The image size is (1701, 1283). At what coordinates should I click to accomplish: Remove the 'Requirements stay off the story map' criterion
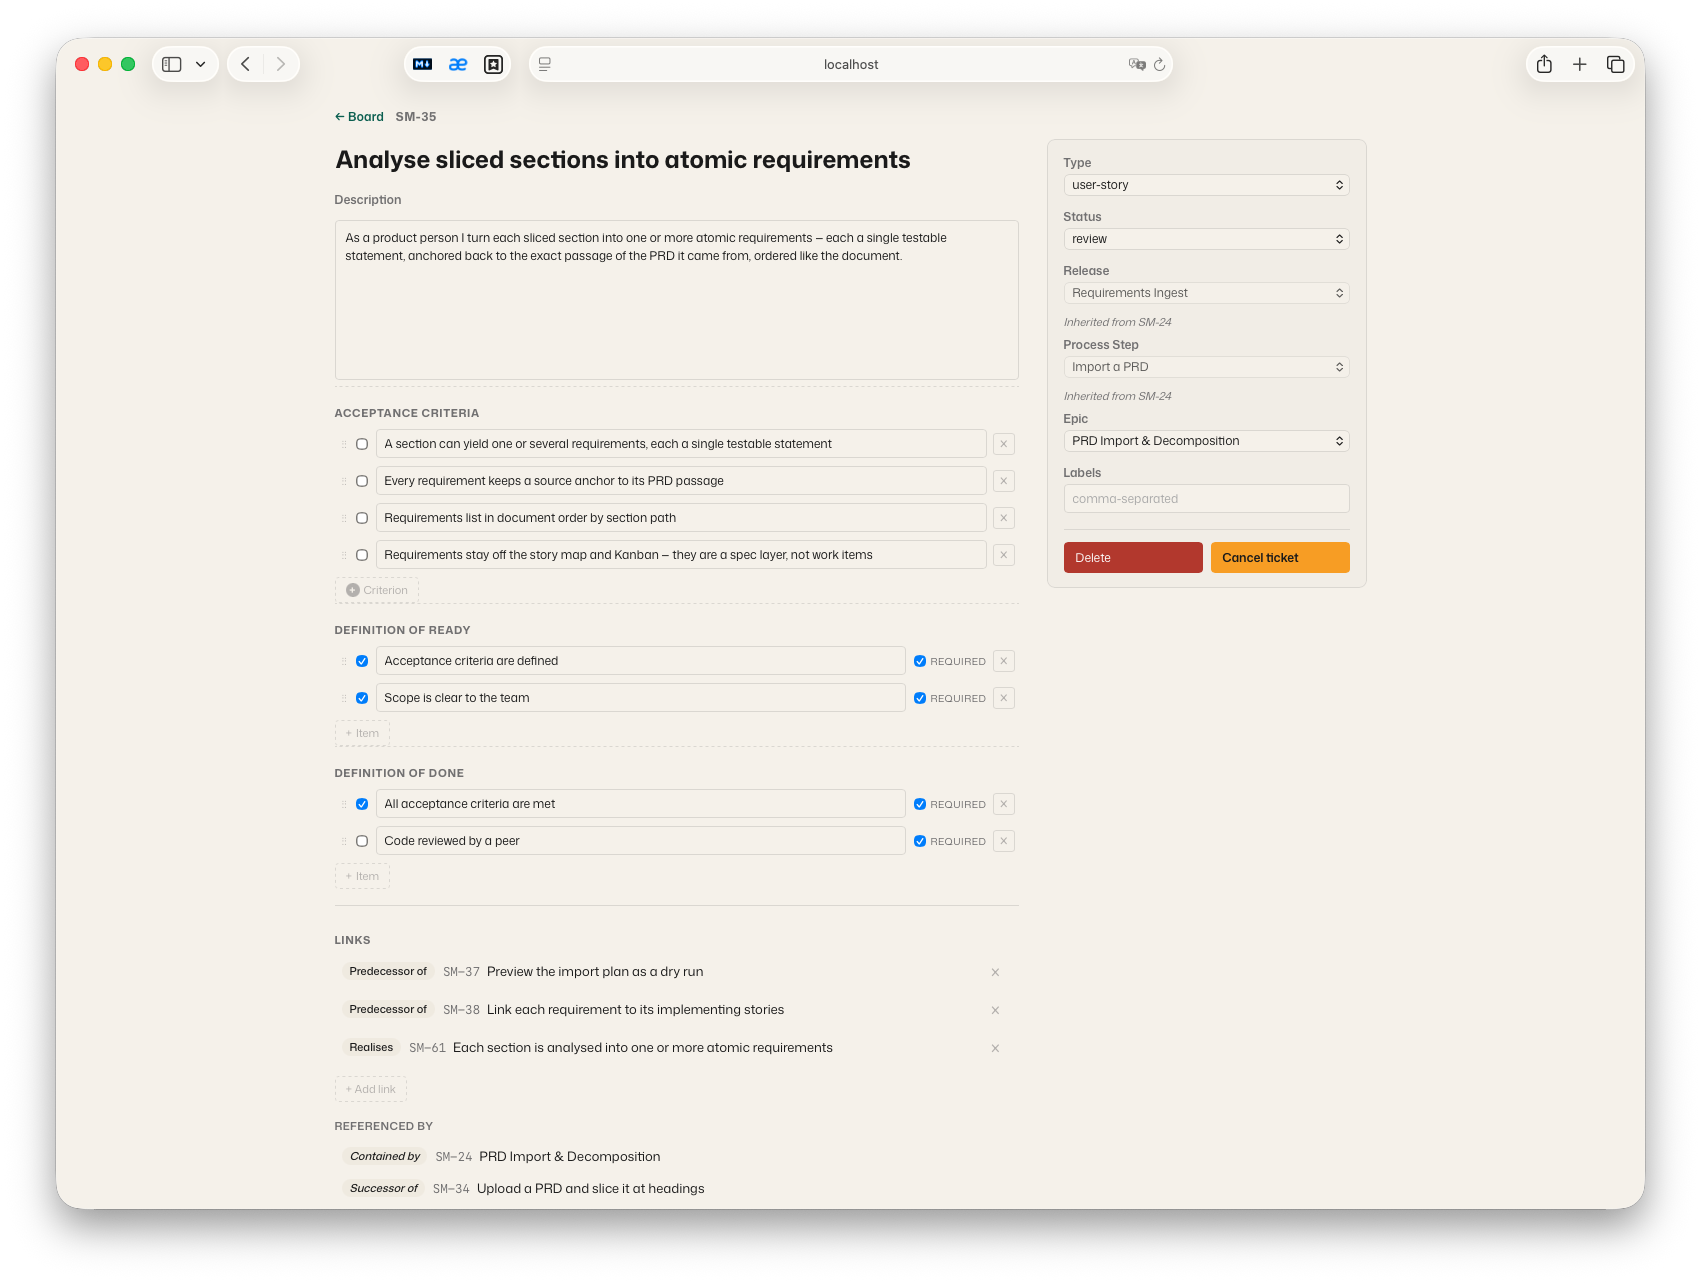[1004, 555]
